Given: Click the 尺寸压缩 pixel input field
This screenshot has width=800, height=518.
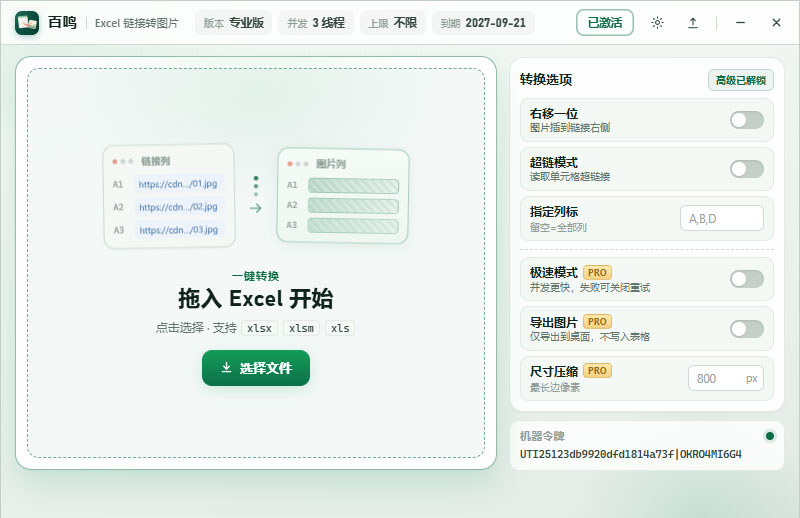Looking at the screenshot, I should 726,378.
